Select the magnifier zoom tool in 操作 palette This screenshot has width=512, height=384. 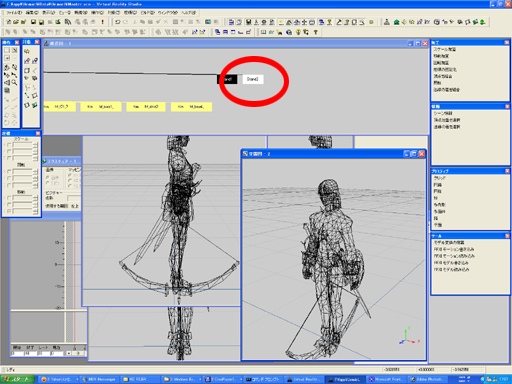[x=14, y=82]
